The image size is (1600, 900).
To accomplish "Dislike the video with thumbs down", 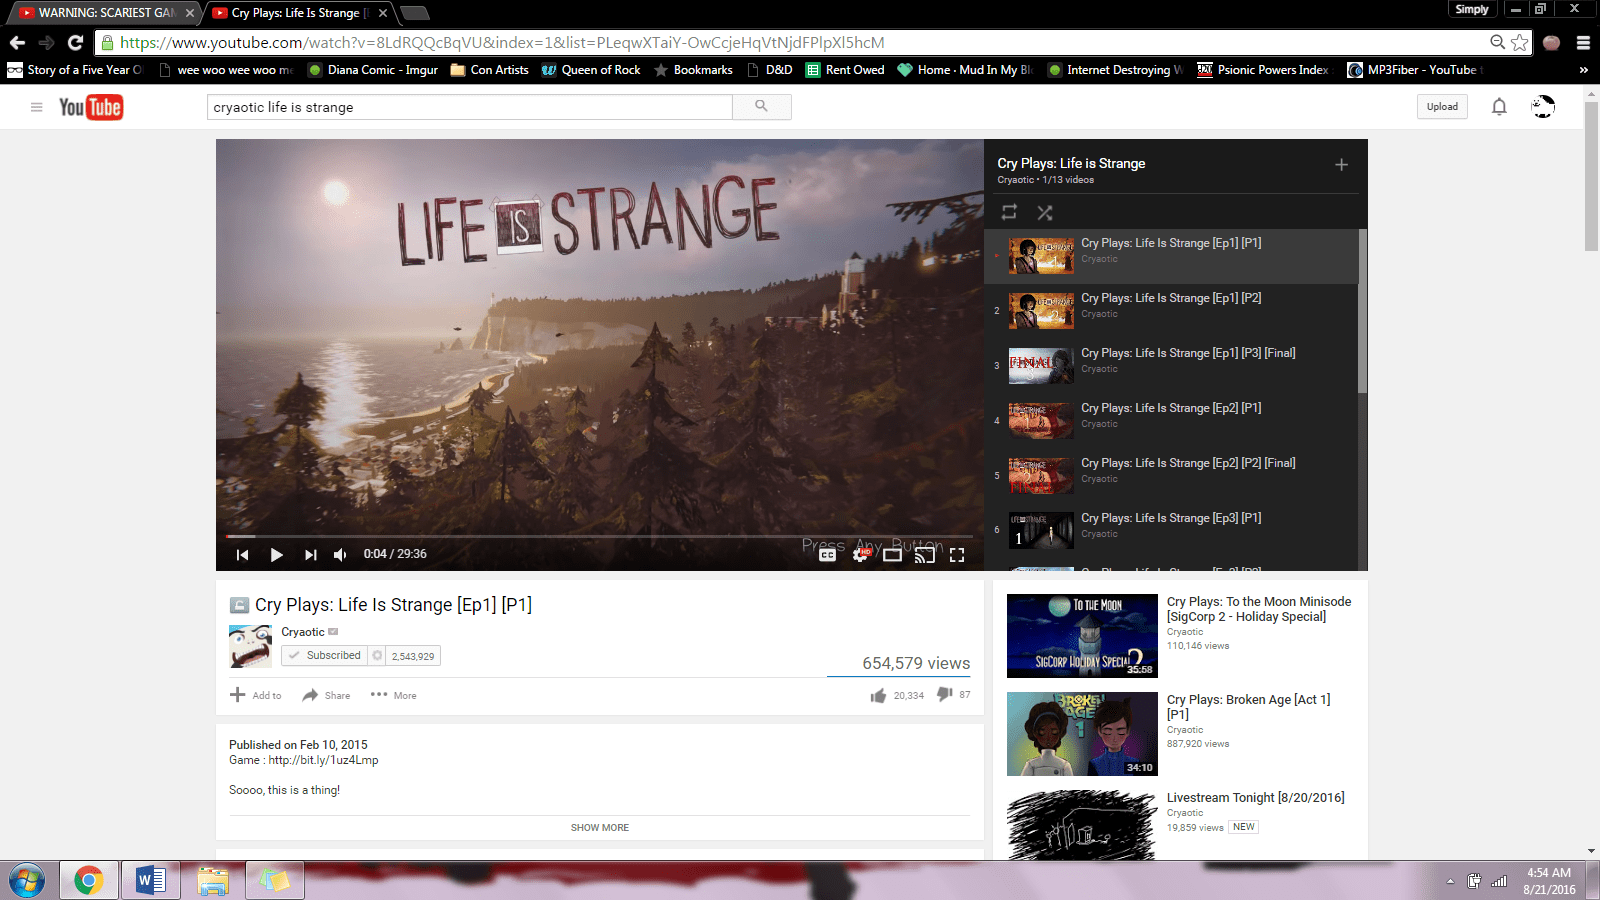I will tap(944, 695).
